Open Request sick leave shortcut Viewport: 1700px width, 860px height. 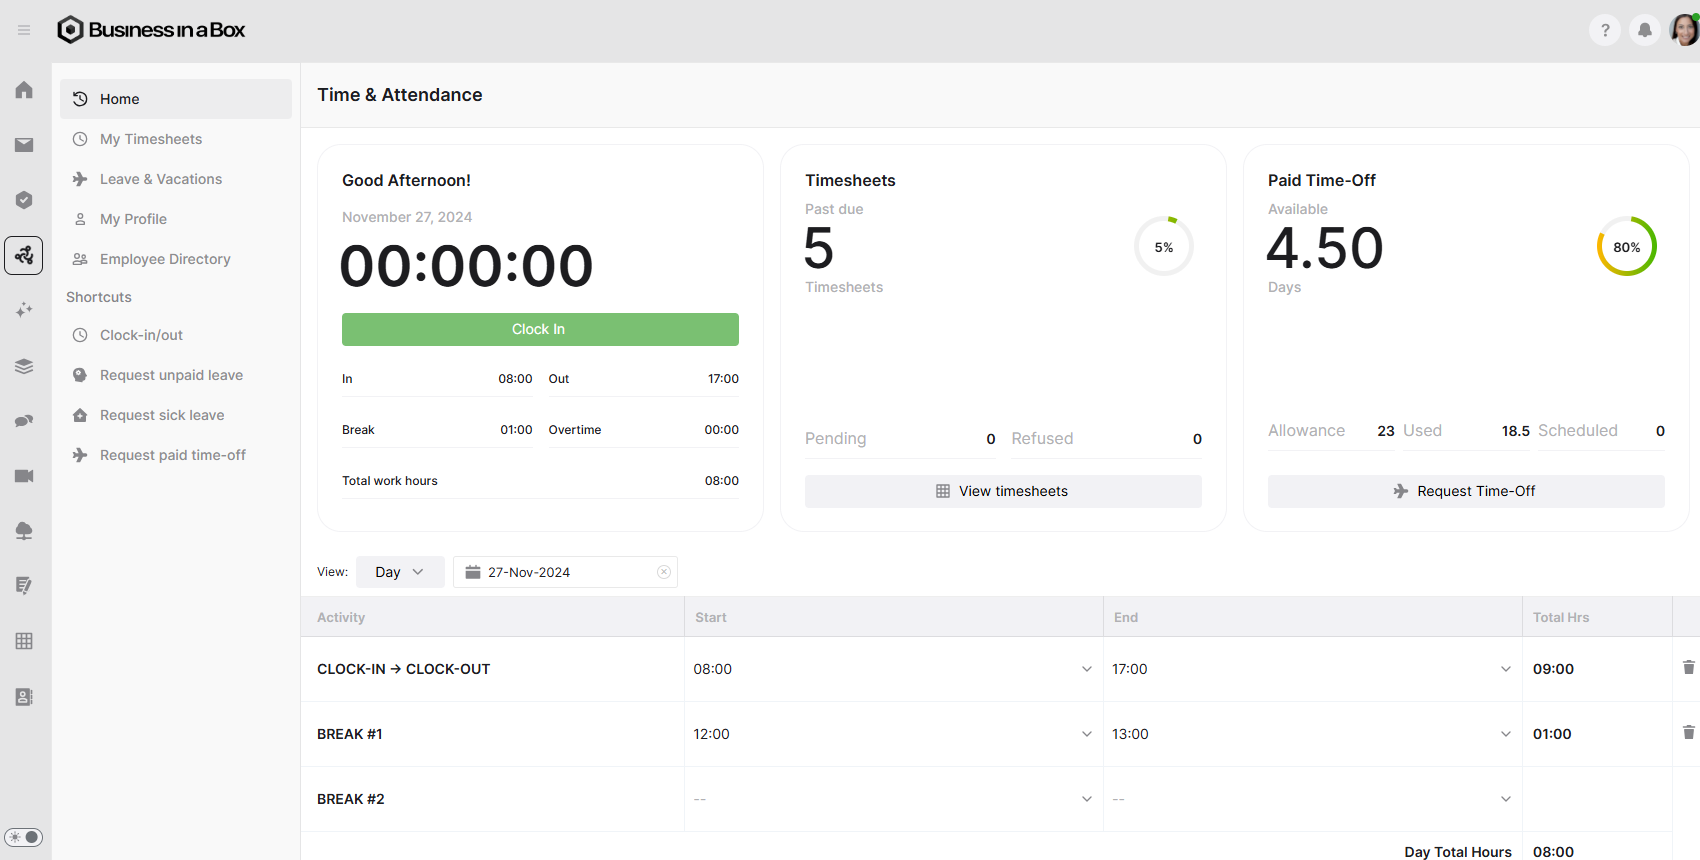(176, 415)
